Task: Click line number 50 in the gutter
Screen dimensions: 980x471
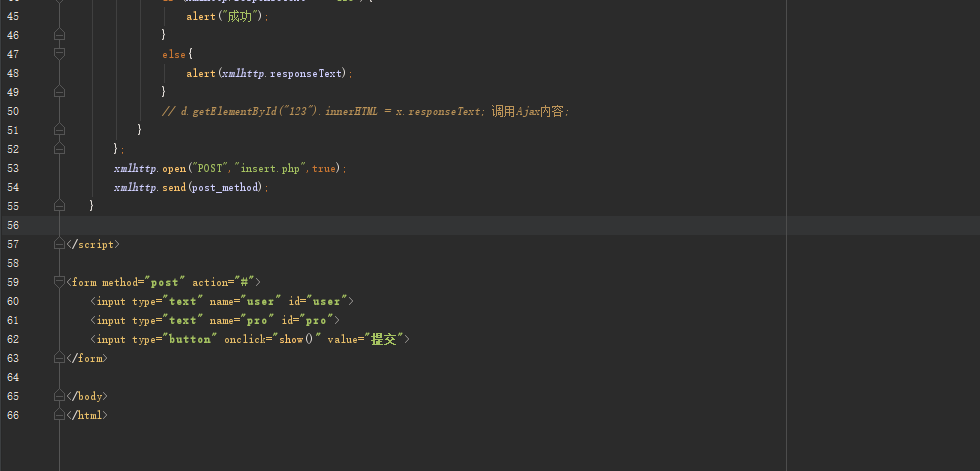Action: pos(12,111)
